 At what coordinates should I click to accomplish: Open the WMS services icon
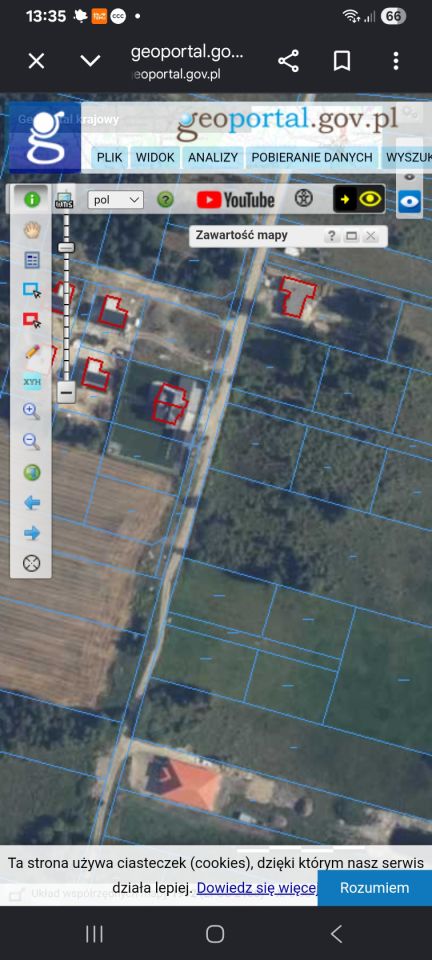pyautogui.click(x=64, y=199)
